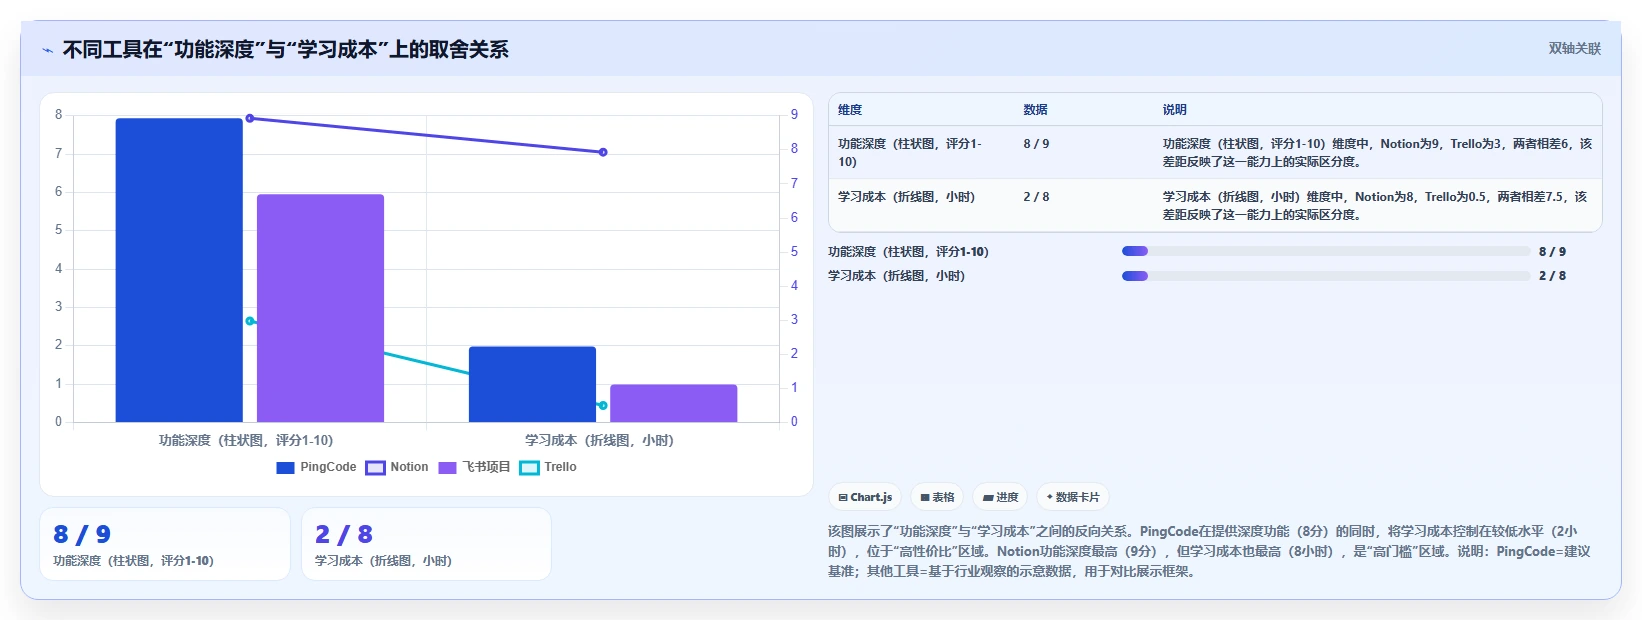Screen dimensions: 1642x620
Task: Click the card title 不同工具在功能深度与学习成本上的取舍关系
Action: pos(286,50)
